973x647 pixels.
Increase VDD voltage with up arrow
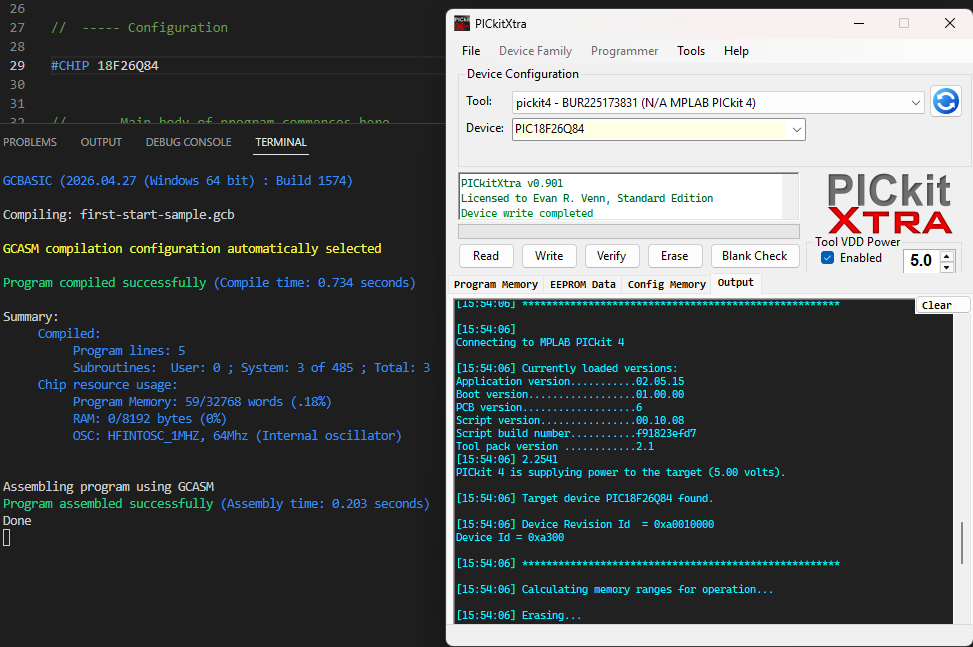click(947, 255)
